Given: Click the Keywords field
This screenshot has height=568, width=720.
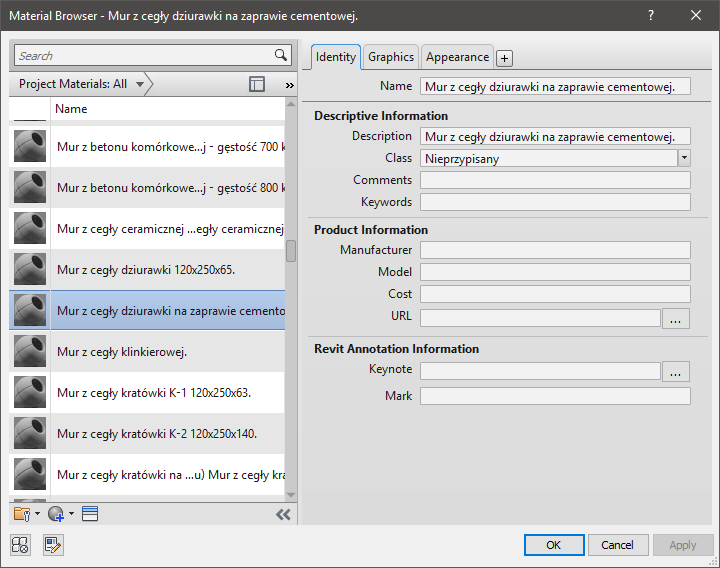Looking at the screenshot, I should click(x=555, y=202).
